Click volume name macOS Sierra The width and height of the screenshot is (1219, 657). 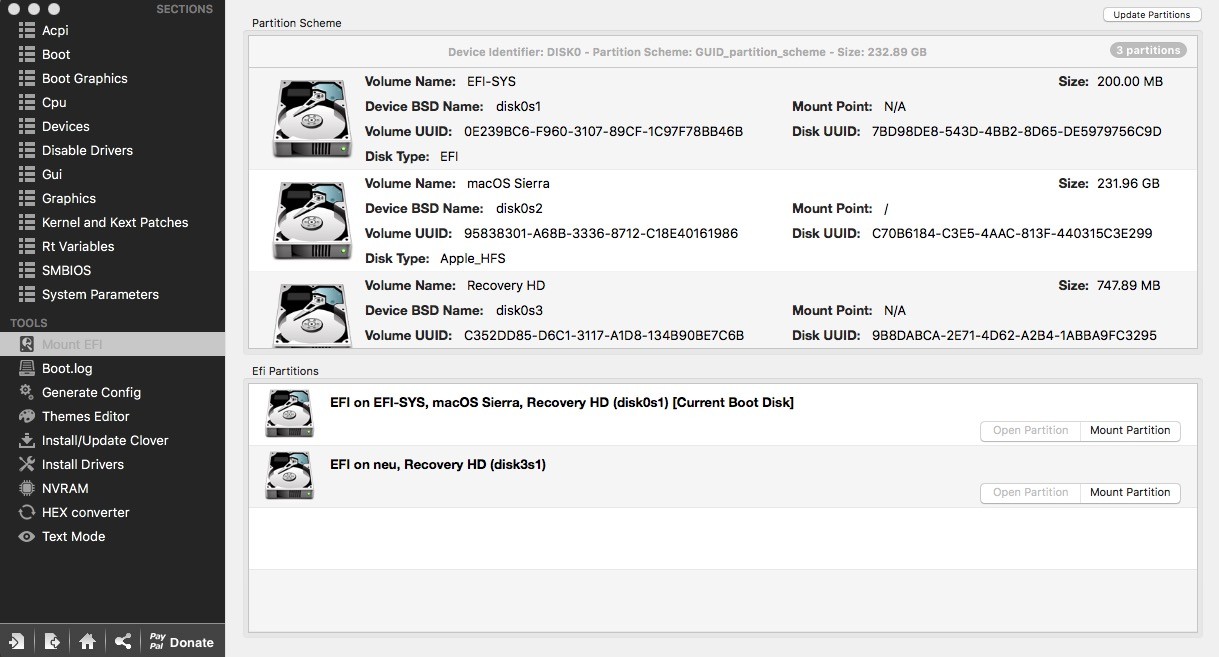click(508, 183)
